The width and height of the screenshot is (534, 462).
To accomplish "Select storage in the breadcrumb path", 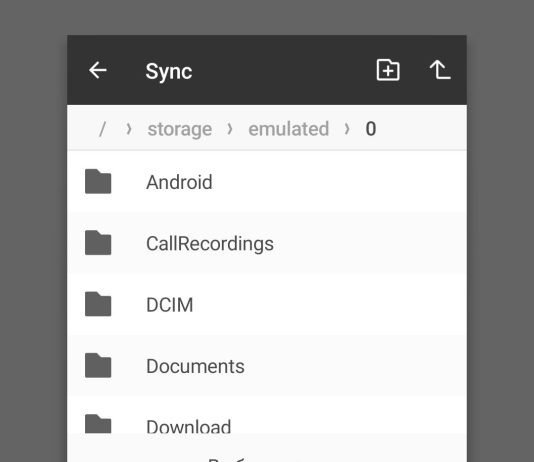I will tap(179, 129).
